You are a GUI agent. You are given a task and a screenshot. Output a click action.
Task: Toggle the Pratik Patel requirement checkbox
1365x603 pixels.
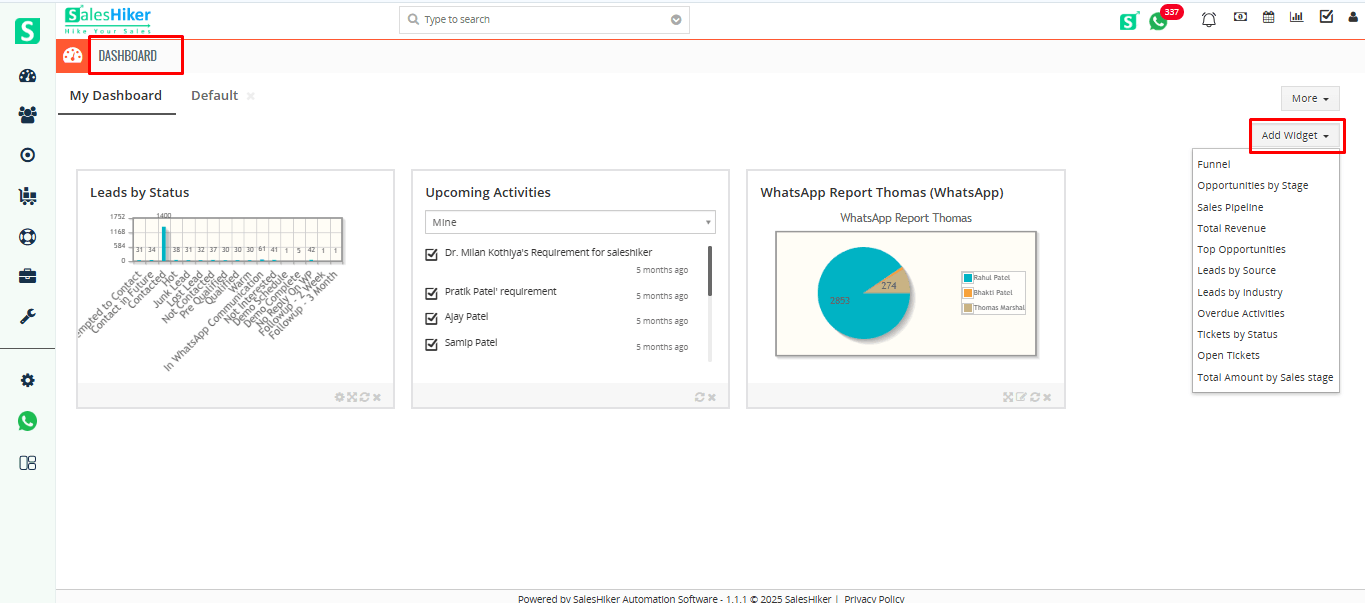click(431, 293)
